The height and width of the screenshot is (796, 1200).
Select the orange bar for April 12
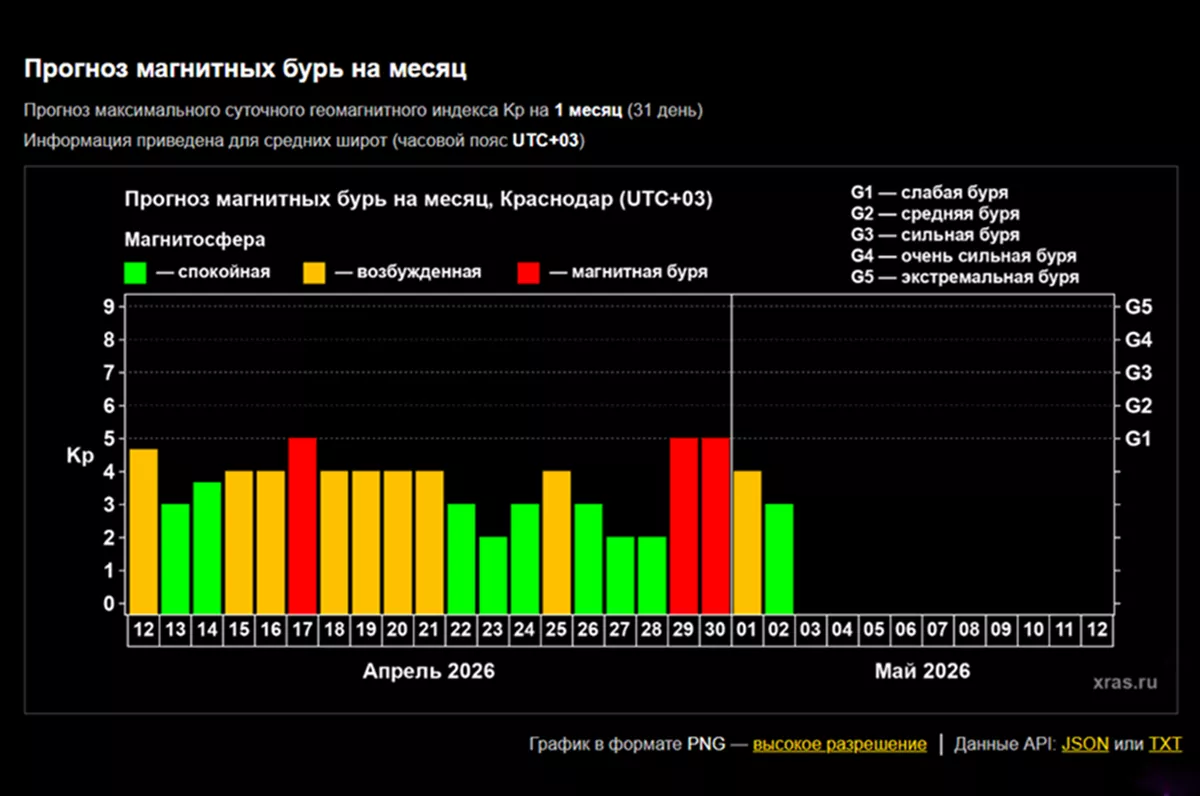pyautogui.click(x=144, y=530)
